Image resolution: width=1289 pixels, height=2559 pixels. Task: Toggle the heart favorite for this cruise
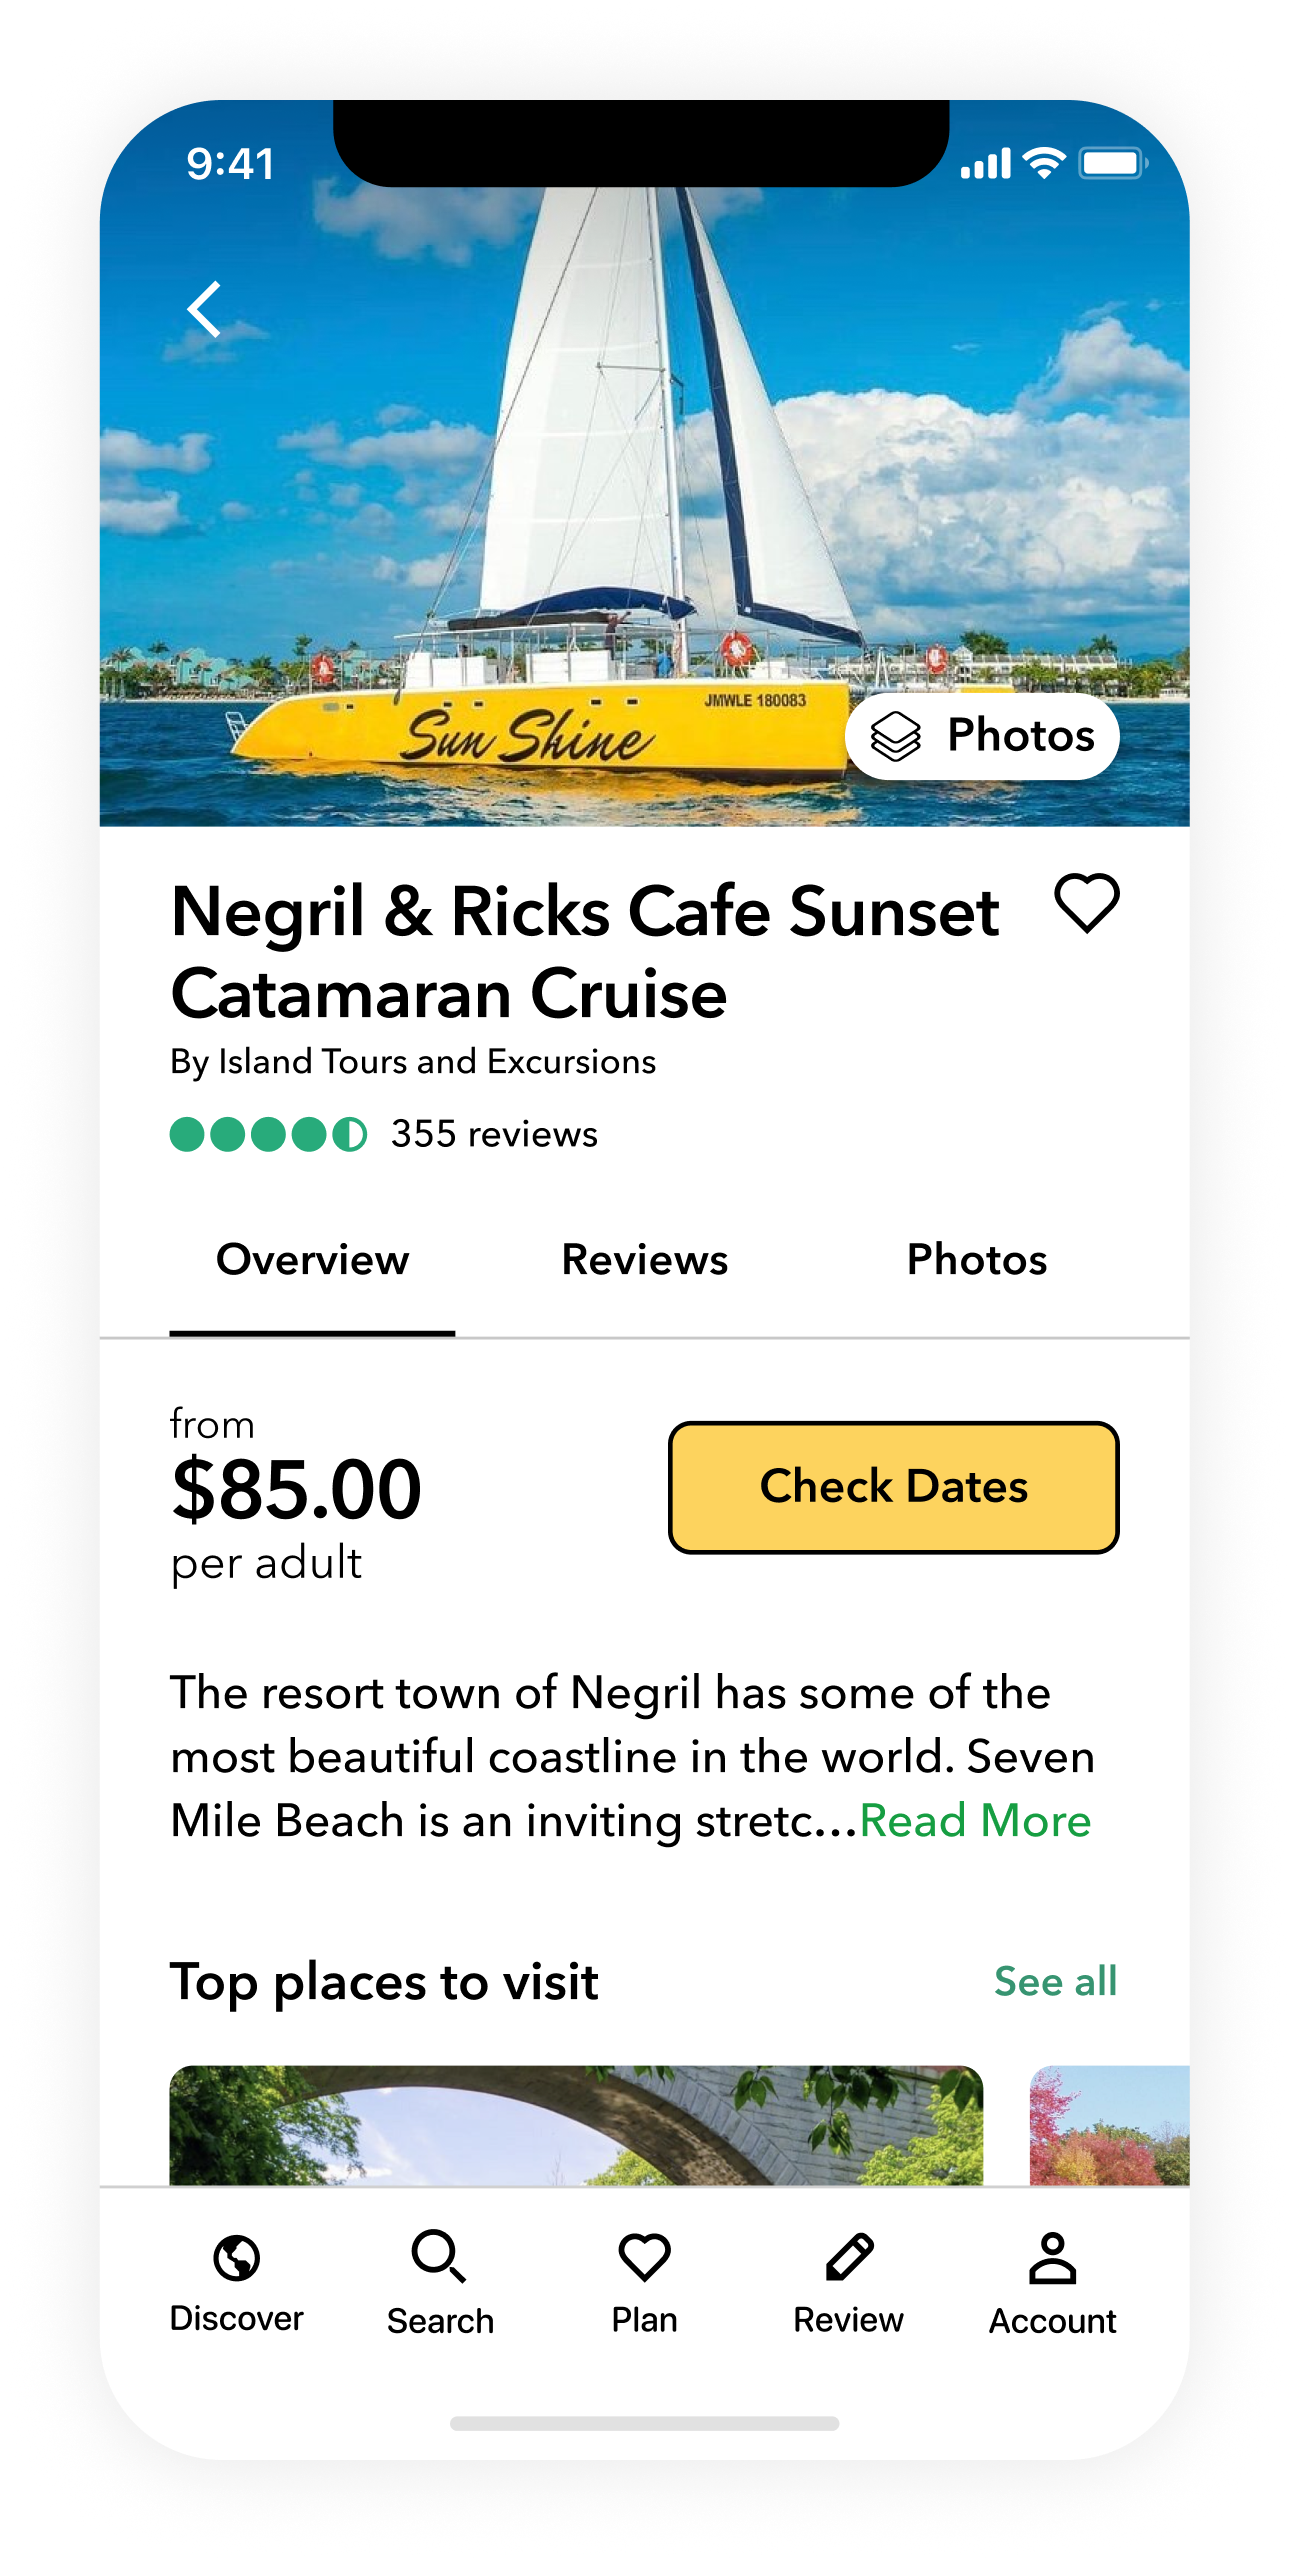tap(1086, 903)
